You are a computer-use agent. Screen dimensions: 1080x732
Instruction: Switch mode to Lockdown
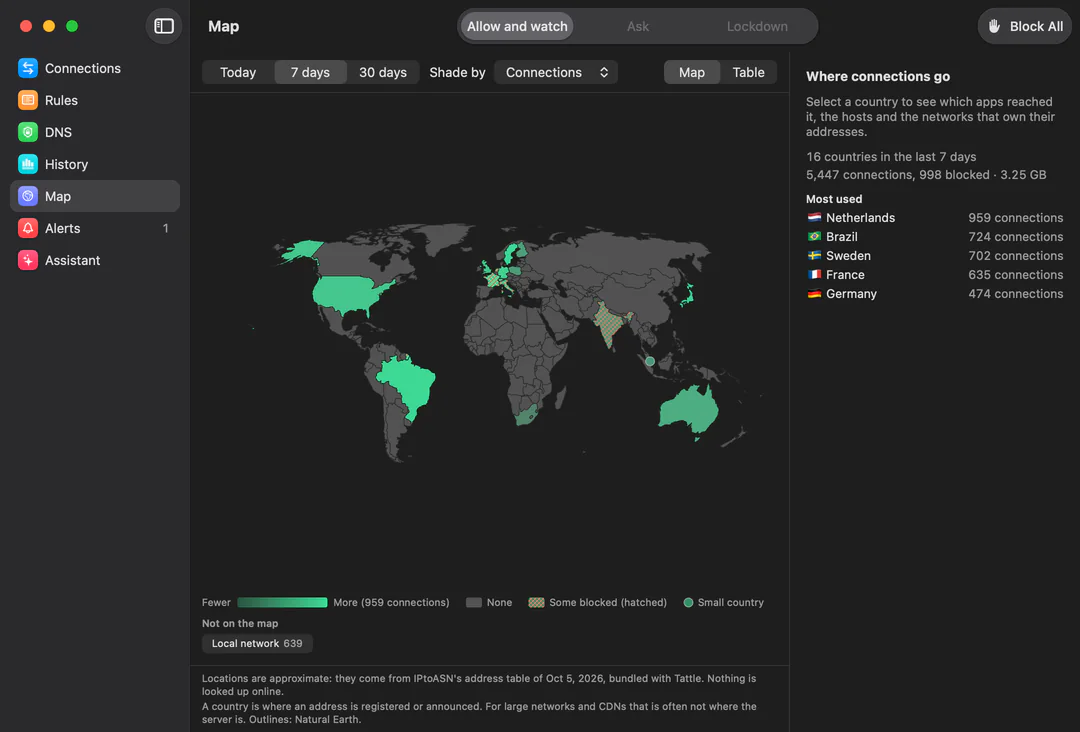coord(757,26)
